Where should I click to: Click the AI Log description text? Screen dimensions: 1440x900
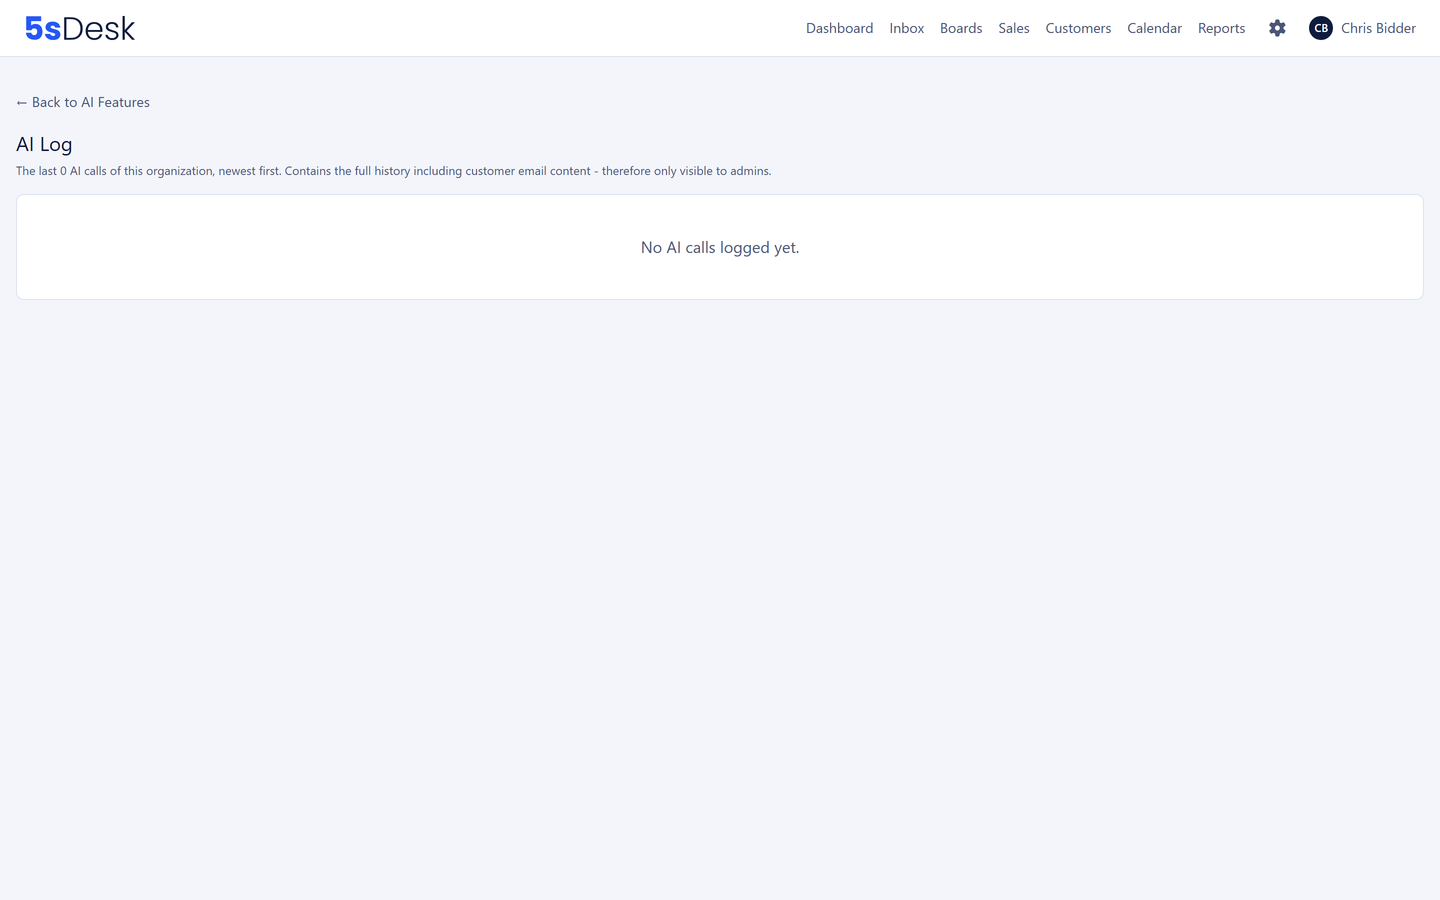(393, 171)
